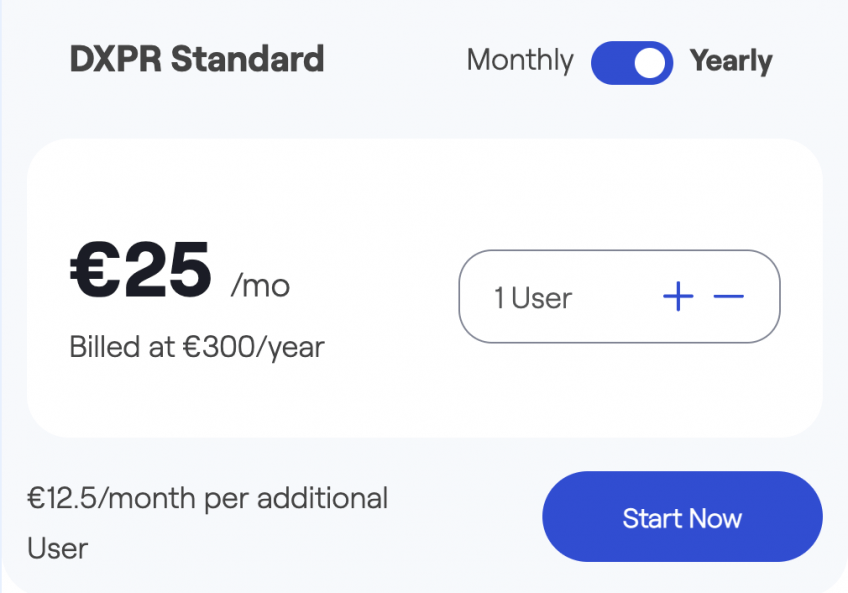The image size is (848, 593).
Task: Add a user with the plus icon
Action: (678, 296)
